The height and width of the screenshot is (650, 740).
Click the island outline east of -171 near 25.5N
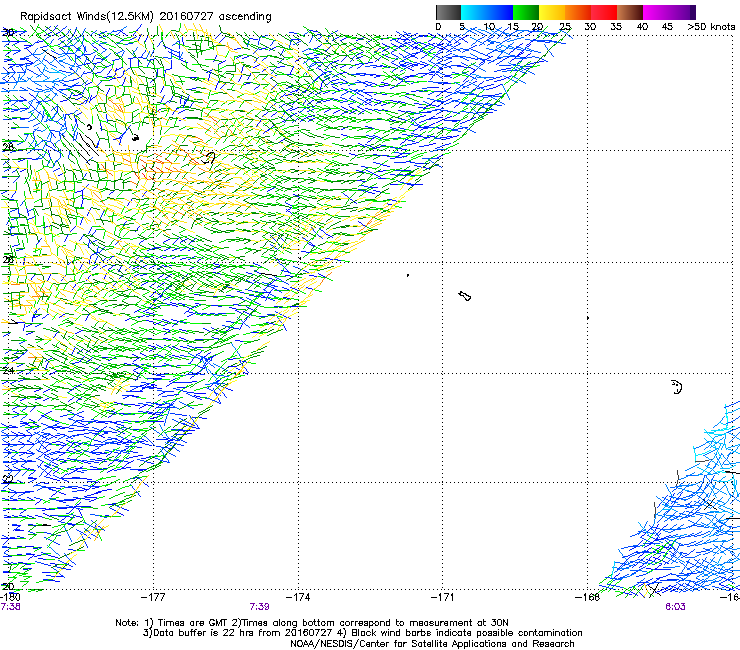click(x=465, y=296)
